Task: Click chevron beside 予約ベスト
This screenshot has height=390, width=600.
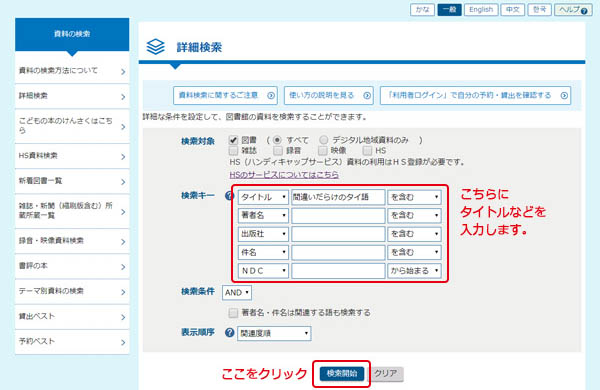Action: 123,343
